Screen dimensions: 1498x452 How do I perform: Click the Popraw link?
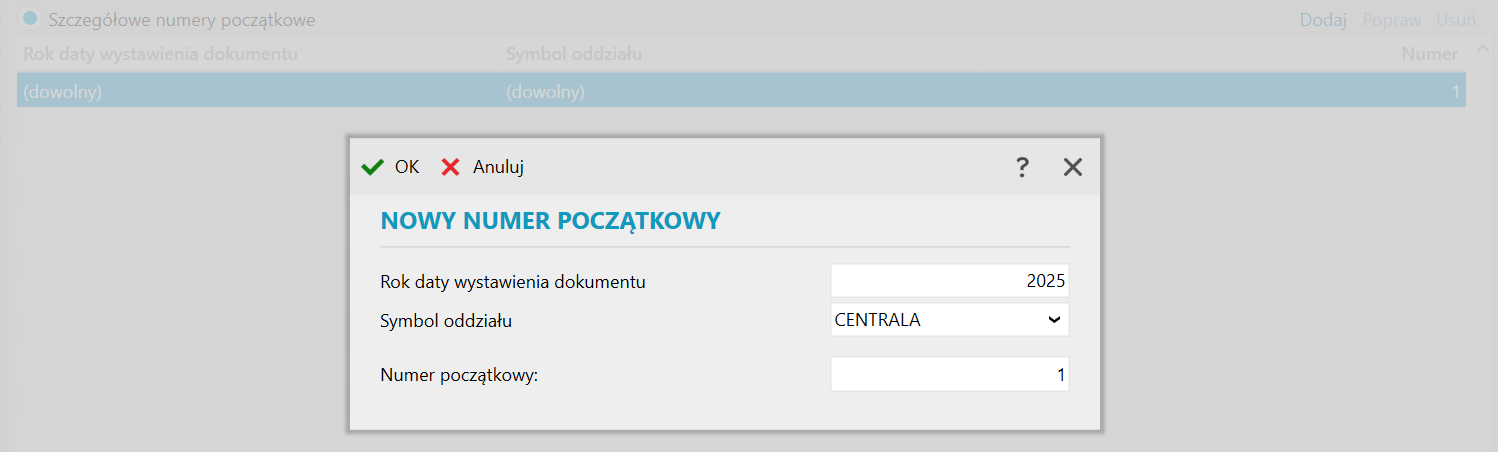(x=1392, y=20)
